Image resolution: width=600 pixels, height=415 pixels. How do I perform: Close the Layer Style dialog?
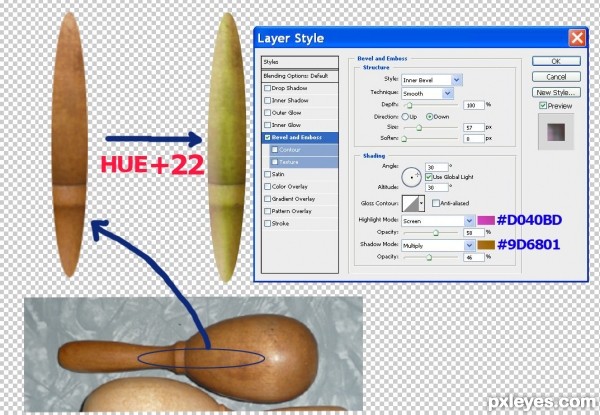tap(577, 38)
